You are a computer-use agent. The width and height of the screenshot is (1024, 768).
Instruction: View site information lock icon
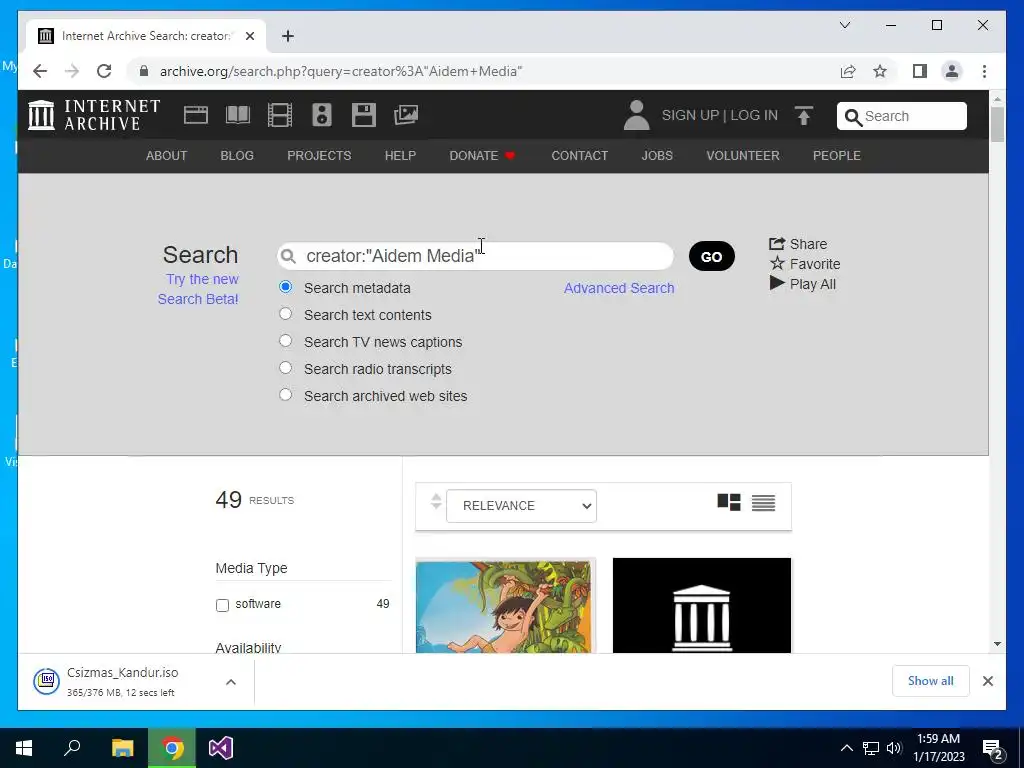coord(144,71)
